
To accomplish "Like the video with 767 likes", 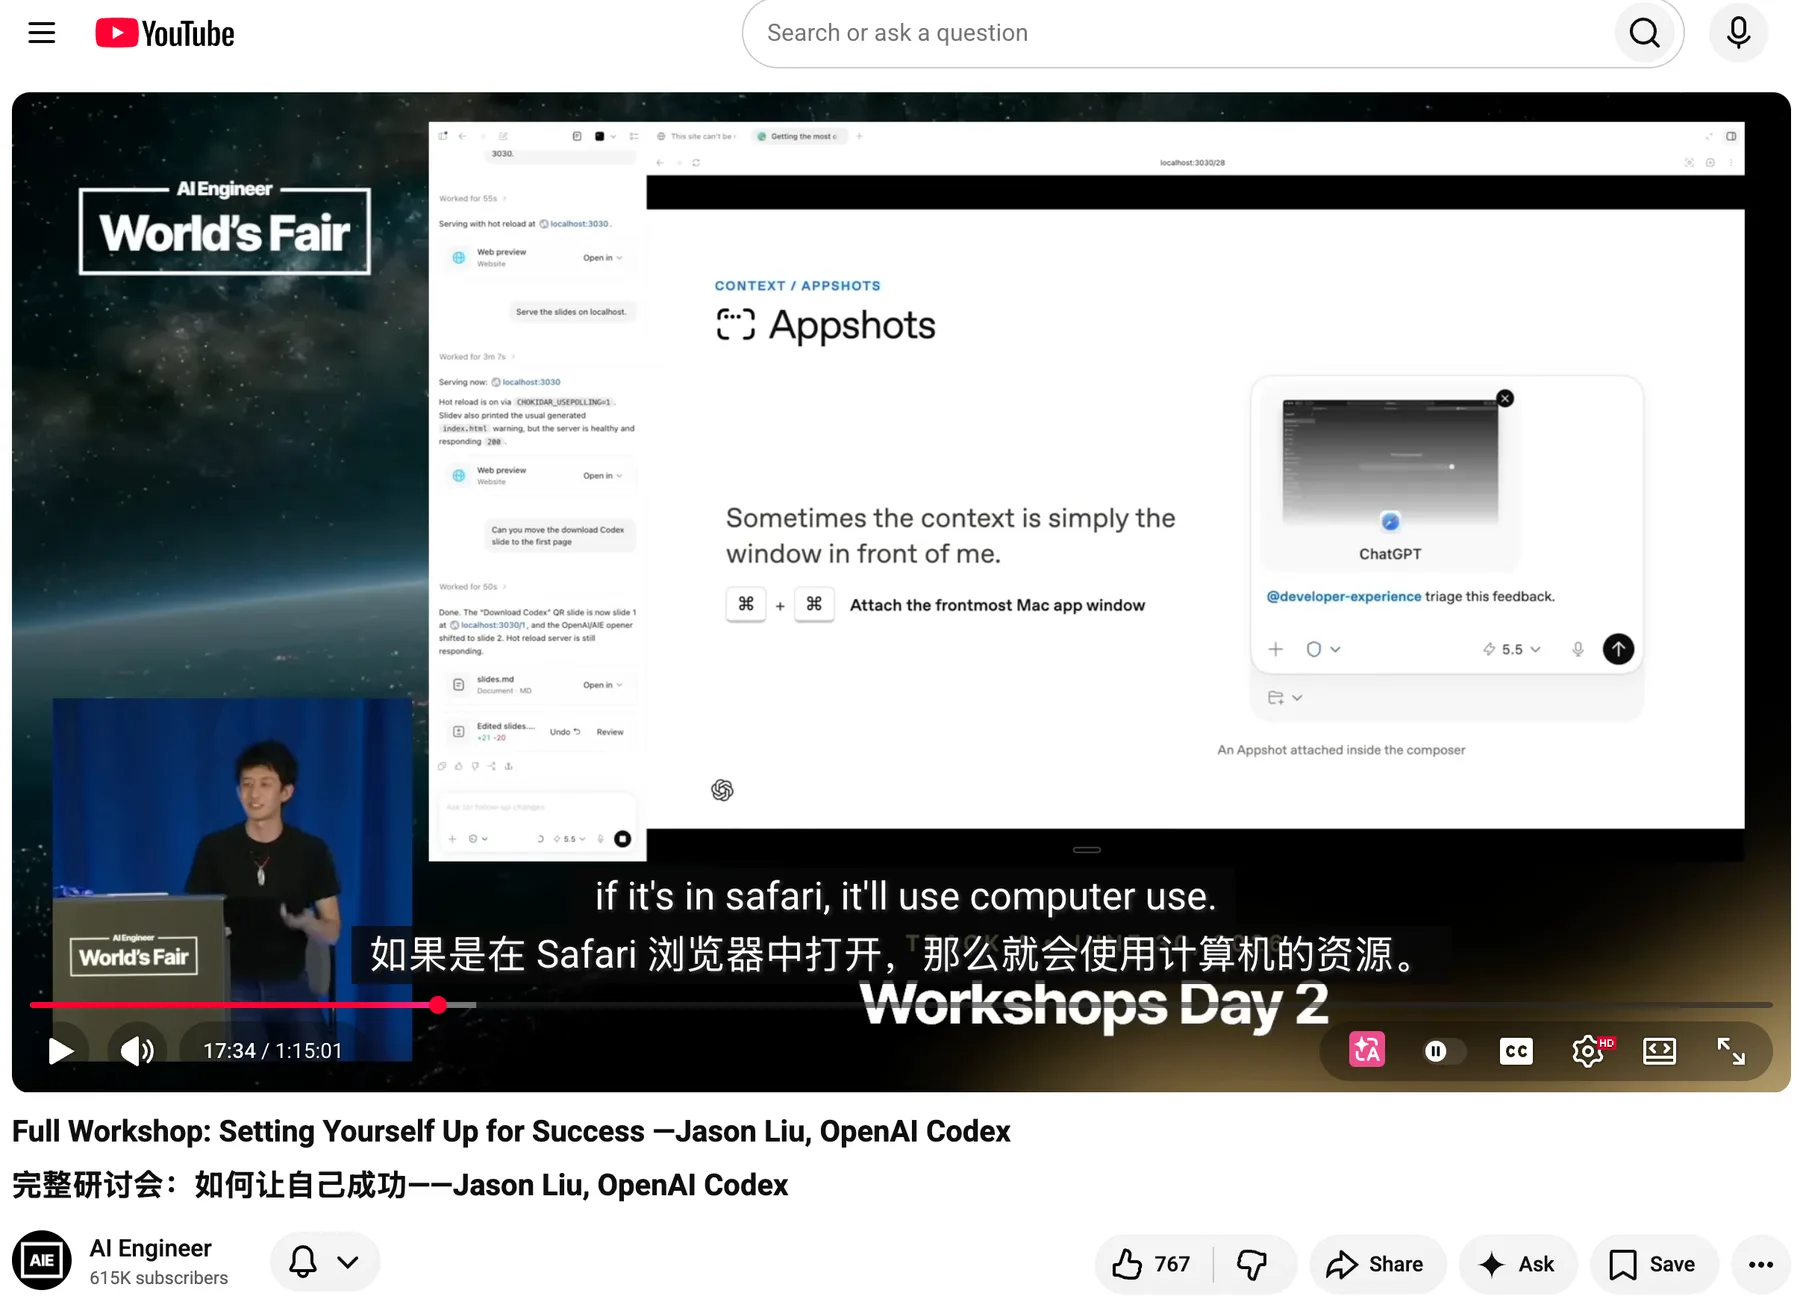I will point(1153,1264).
